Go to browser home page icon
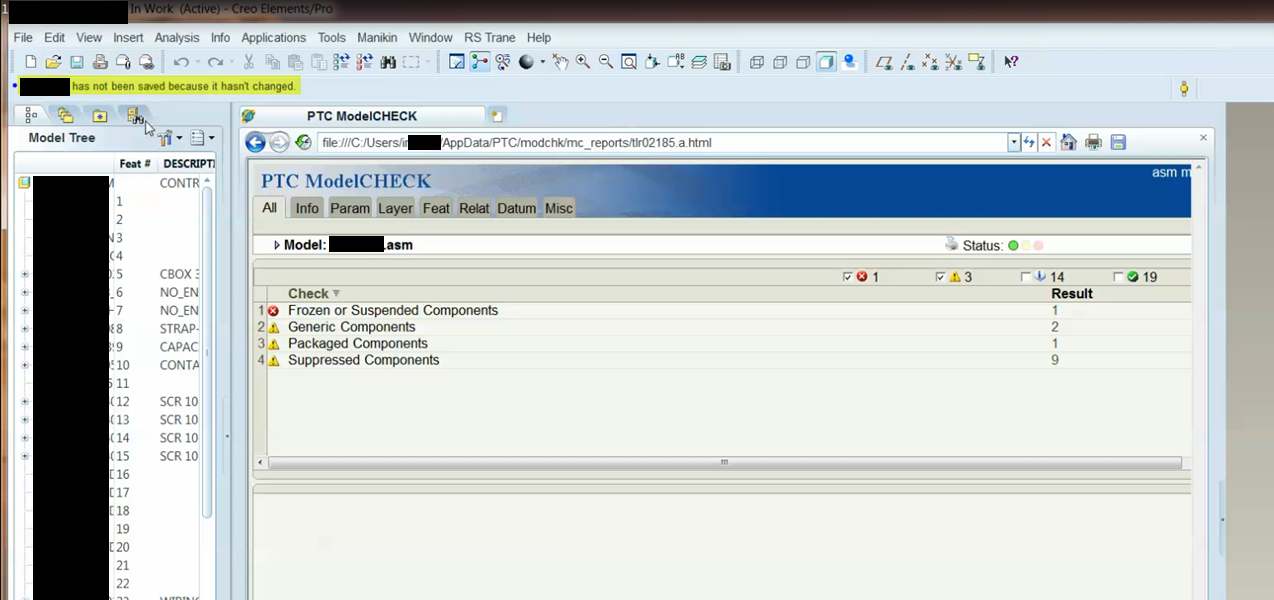 1069,142
